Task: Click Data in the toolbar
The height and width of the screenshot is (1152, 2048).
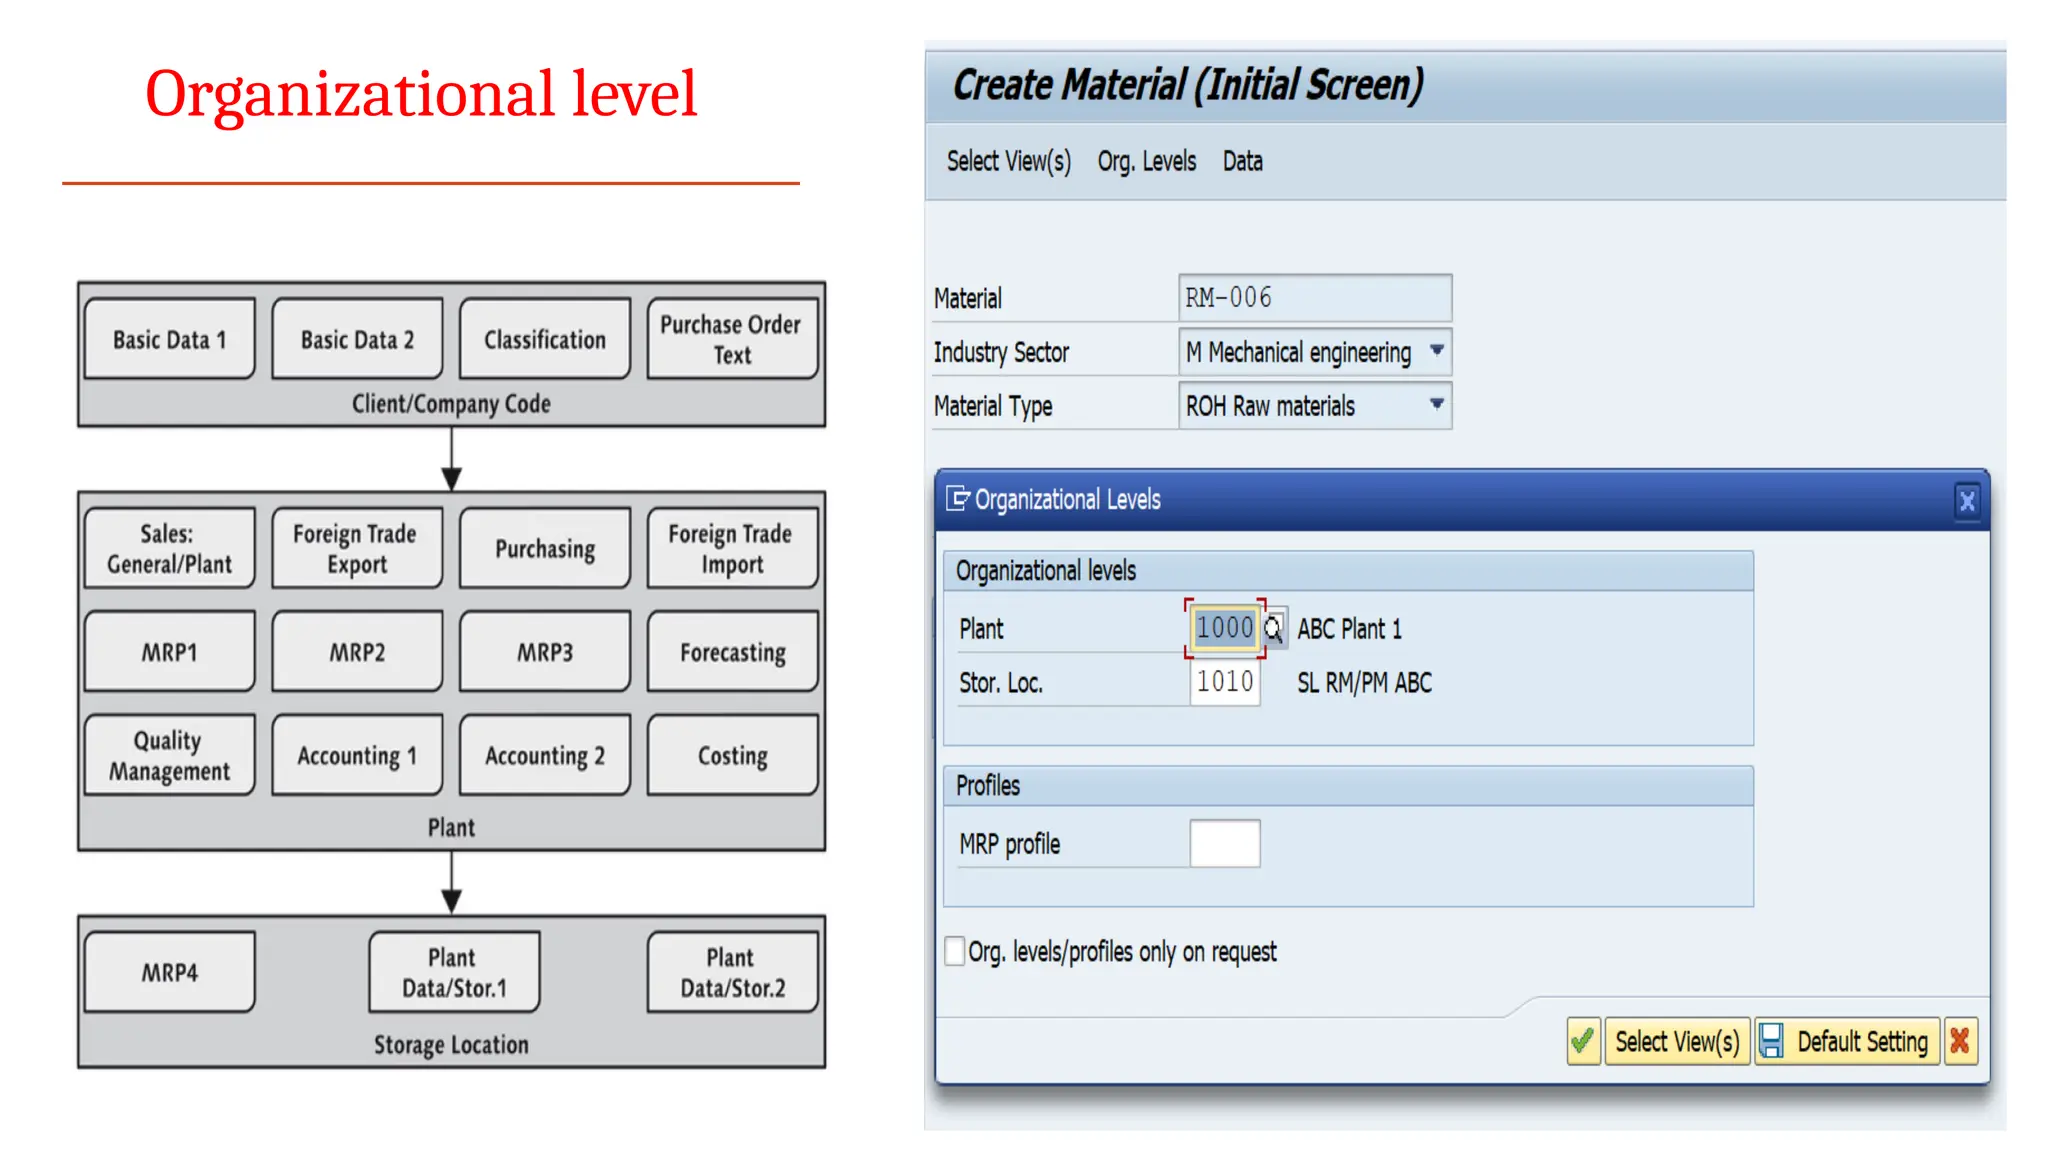Action: 1243,161
